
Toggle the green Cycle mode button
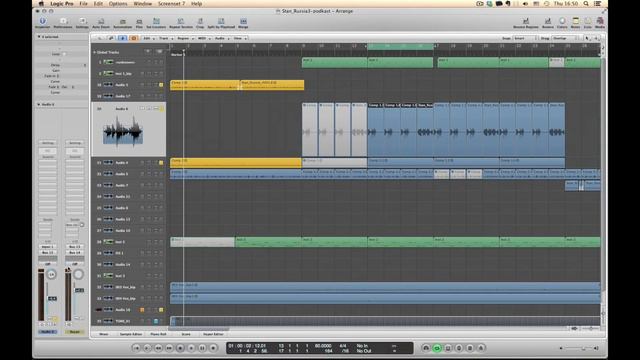(x=437, y=348)
